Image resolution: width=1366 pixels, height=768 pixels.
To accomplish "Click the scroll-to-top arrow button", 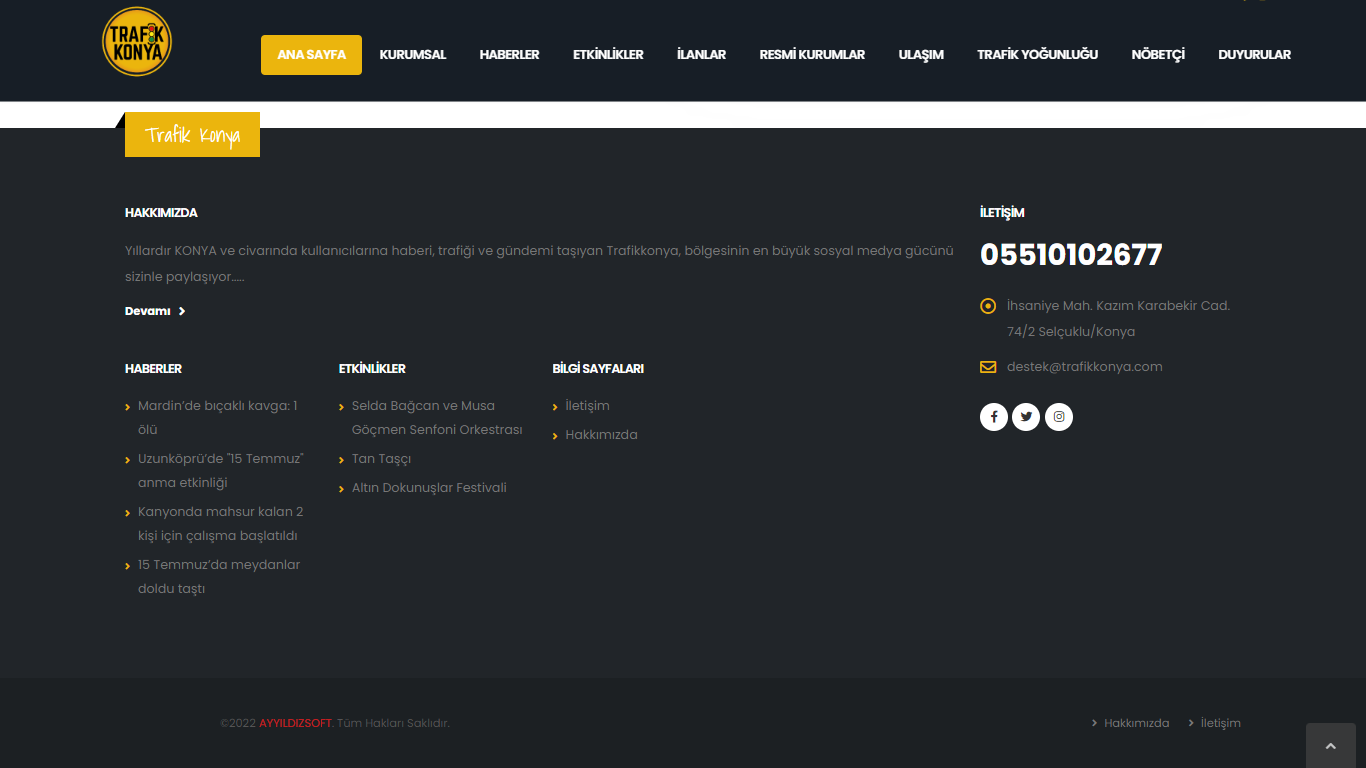I will 1330,746.
